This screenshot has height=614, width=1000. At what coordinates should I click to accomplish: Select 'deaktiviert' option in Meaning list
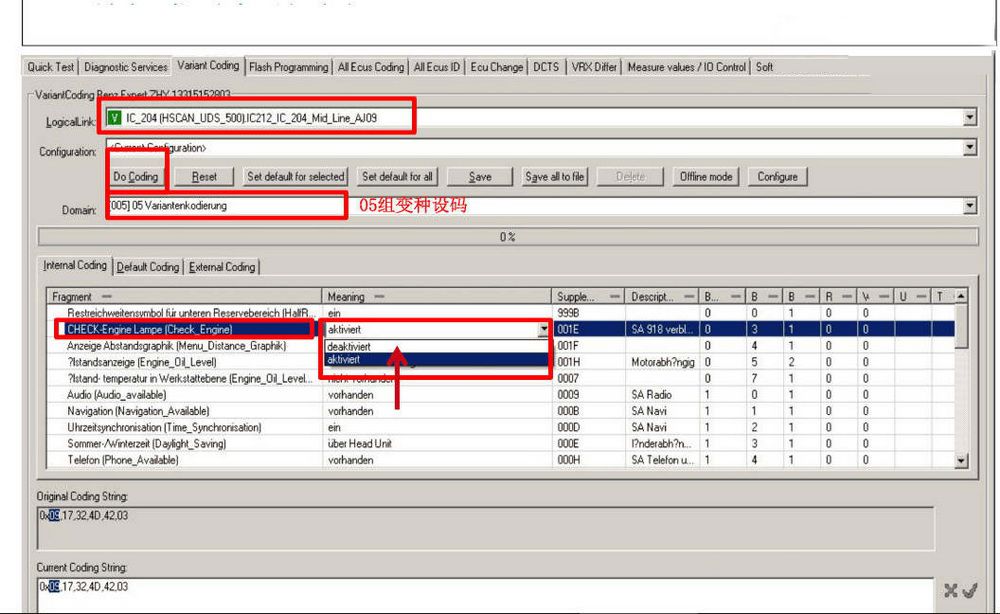349,346
